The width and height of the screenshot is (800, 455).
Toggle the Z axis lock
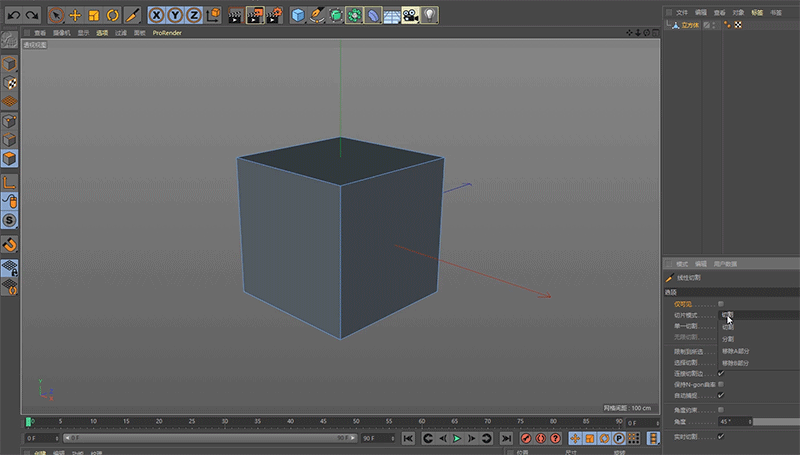point(194,15)
